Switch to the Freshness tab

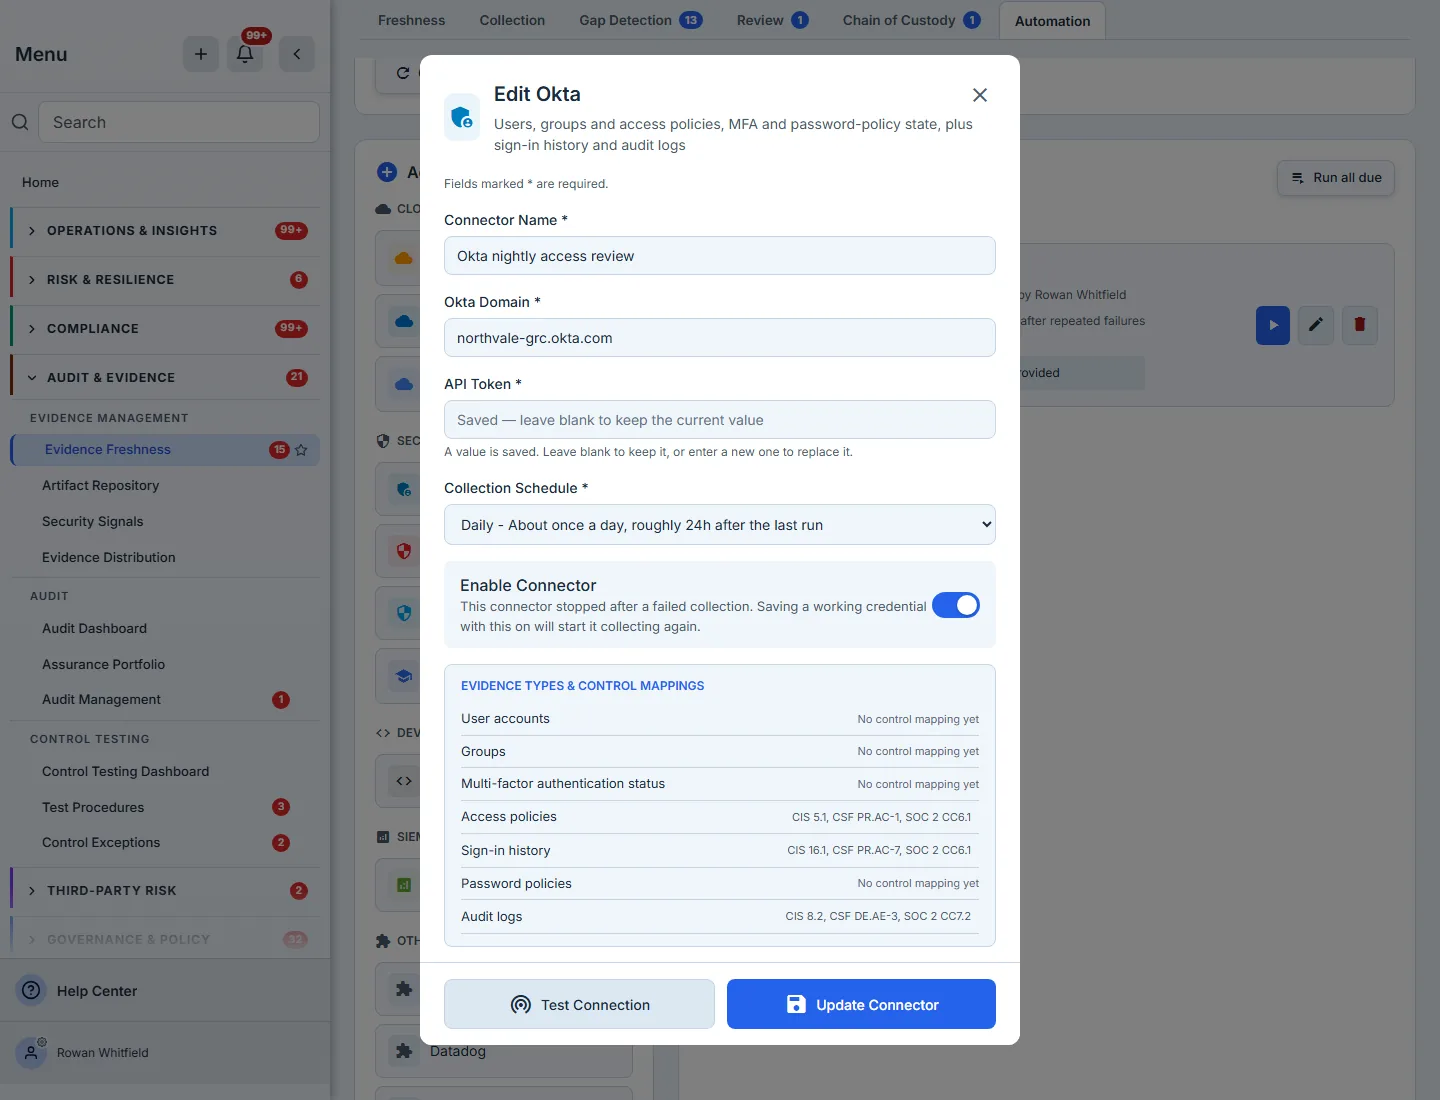coord(412,20)
